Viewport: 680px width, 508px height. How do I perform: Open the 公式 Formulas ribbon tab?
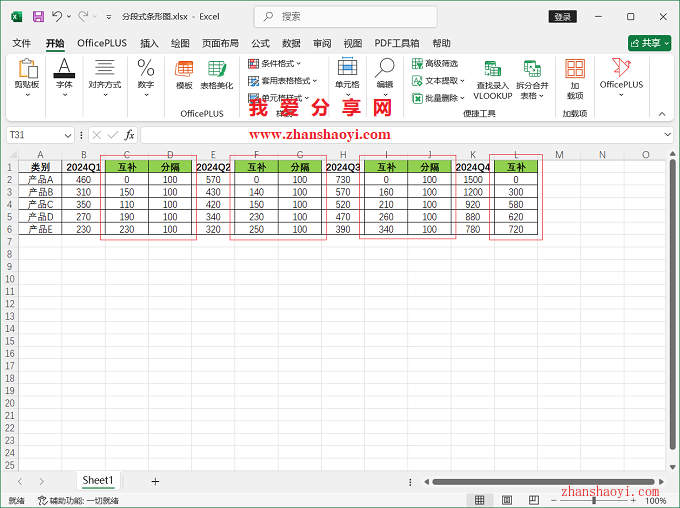(260, 44)
